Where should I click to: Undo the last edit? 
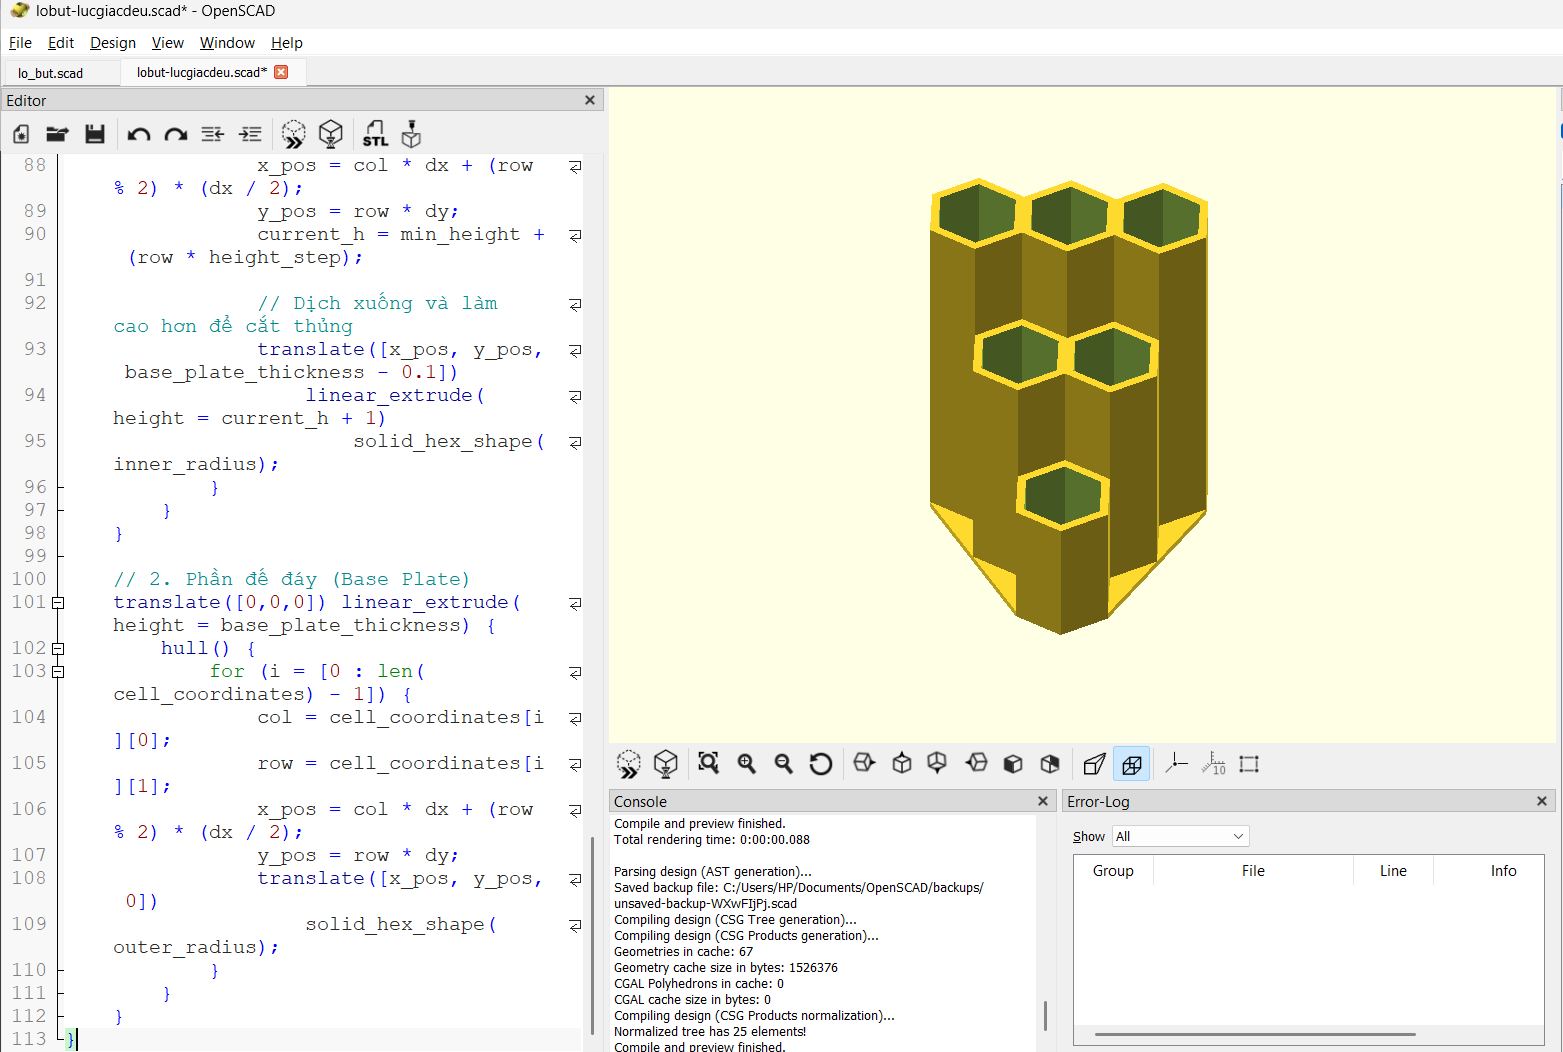pyautogui.click(x=139, y=134)
